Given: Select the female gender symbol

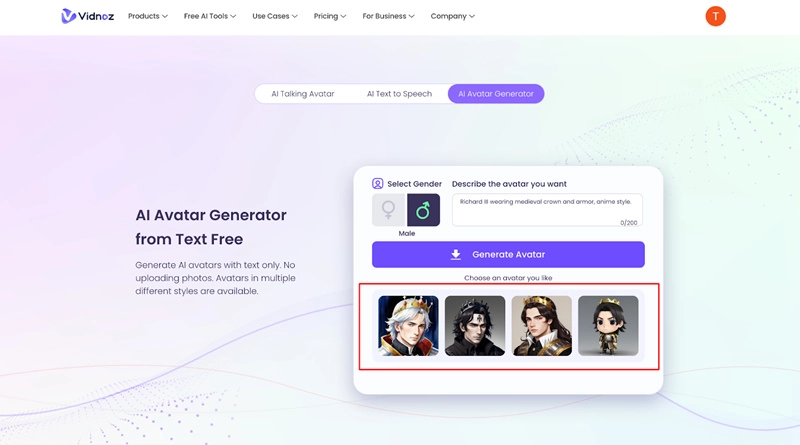Looking at the screenshot, I should [389, 210].
